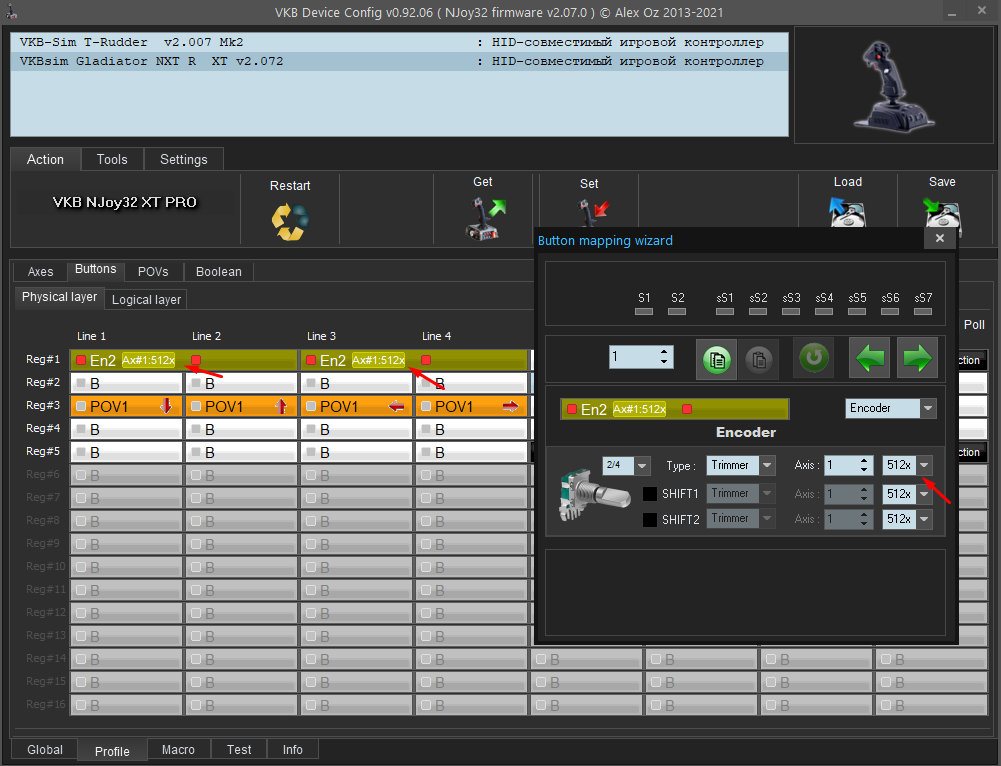Select Reg#3 Line 4 POV1 right cell
Image resolution: width=1001 pixels, height=766 pixels.
point(472,406)
